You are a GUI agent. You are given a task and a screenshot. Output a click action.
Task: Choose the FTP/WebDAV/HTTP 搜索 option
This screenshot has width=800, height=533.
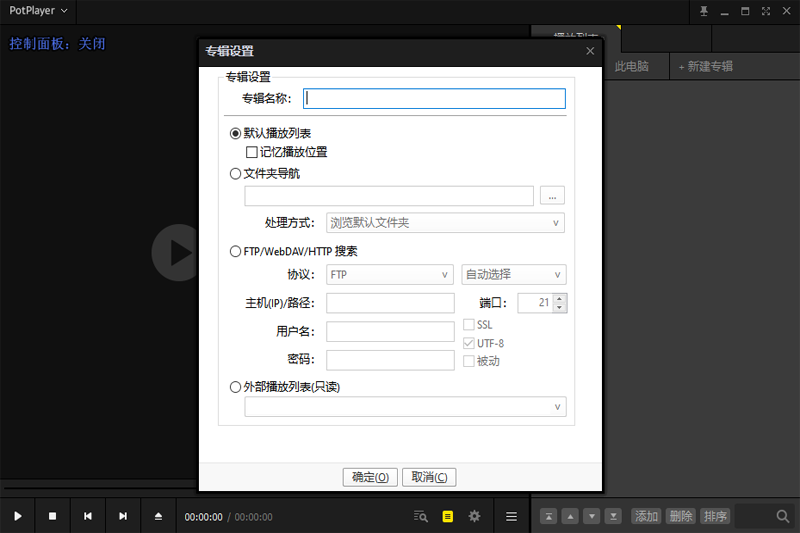[x=236, y=251]
